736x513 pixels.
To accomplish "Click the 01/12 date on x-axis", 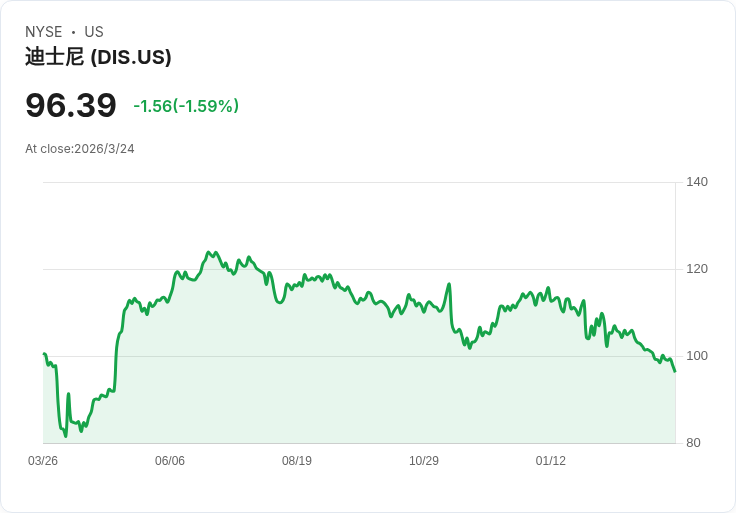I will point(551,461).
